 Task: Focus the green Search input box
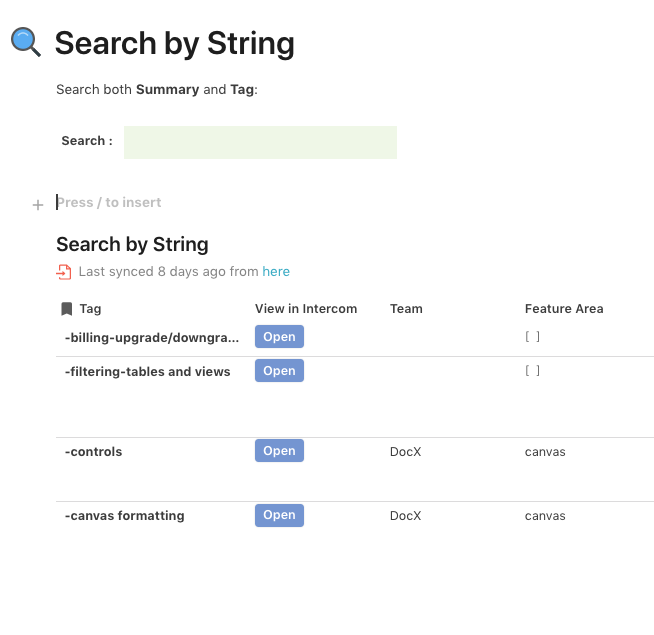point(260,142)
